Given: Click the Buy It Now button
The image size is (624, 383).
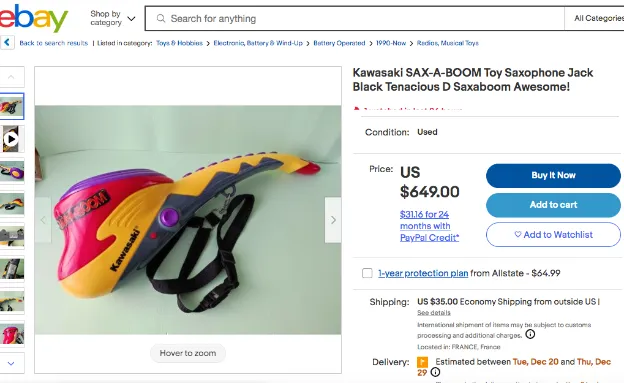Looking at the screenshot, I should (x=553, y=176).
